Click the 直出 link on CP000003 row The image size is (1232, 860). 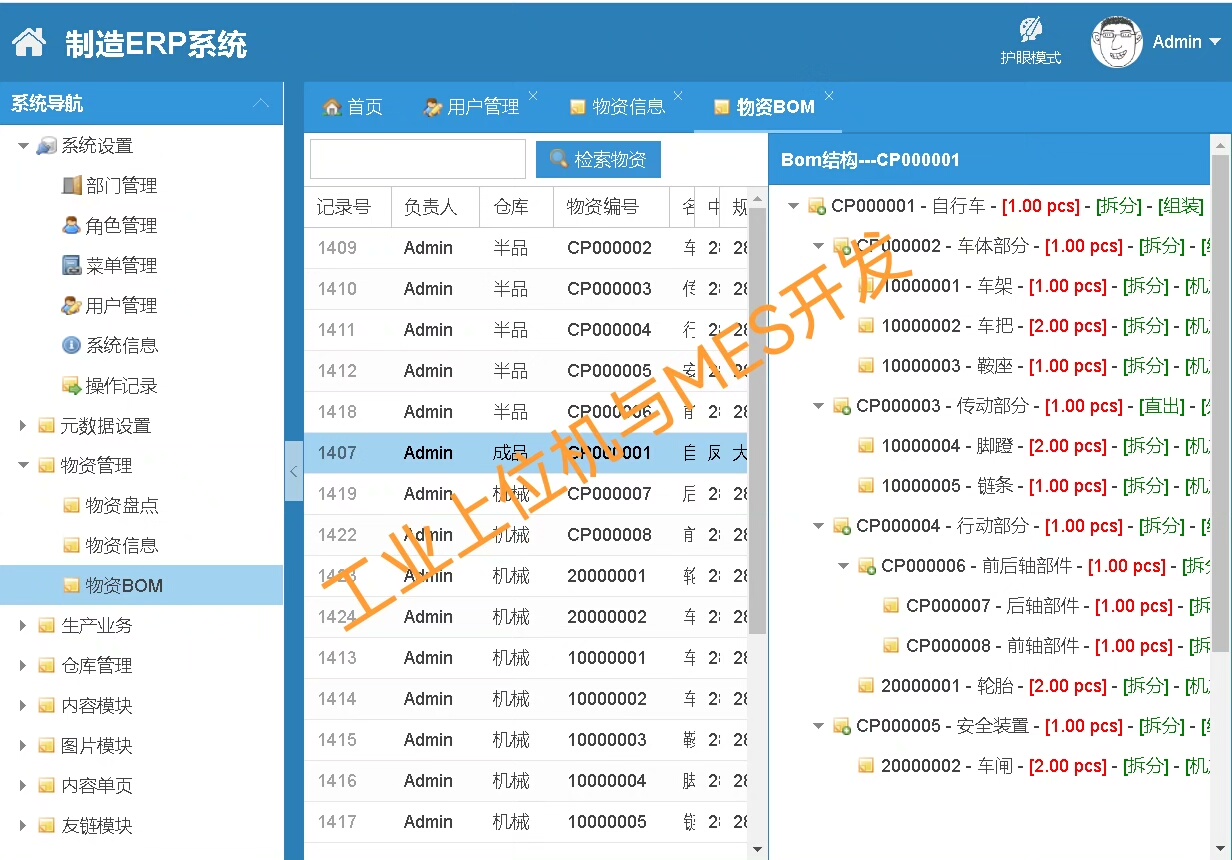(x=1162, y=406)
